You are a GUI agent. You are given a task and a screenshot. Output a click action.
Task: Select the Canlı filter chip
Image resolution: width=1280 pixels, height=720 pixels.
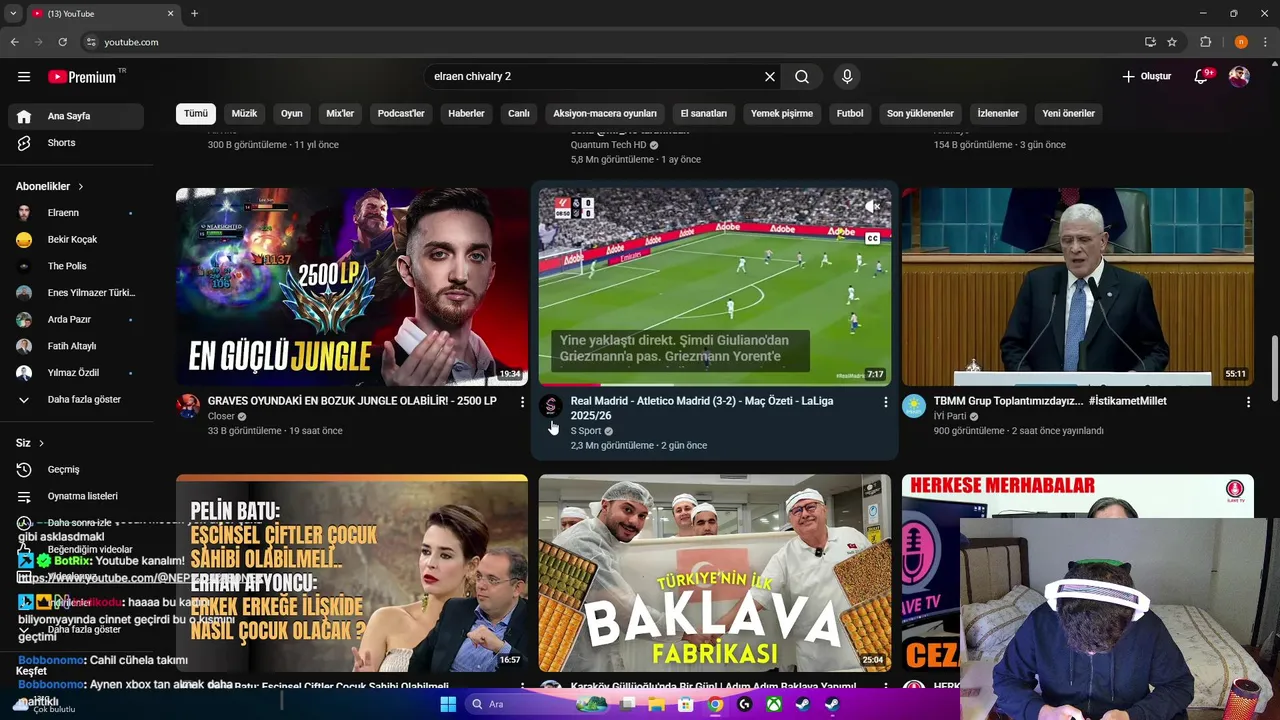519,114
